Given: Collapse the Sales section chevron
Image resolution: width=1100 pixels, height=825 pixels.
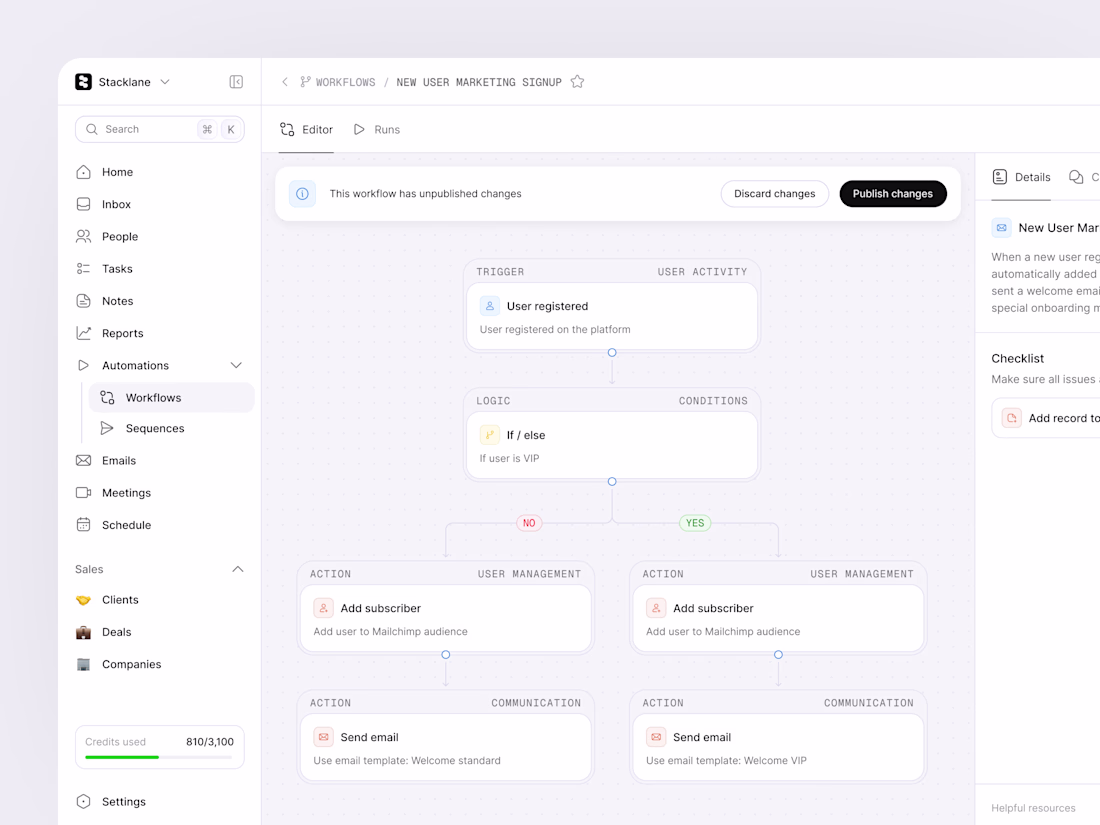Looking at the screenshot, I should (x=238, y=569).
